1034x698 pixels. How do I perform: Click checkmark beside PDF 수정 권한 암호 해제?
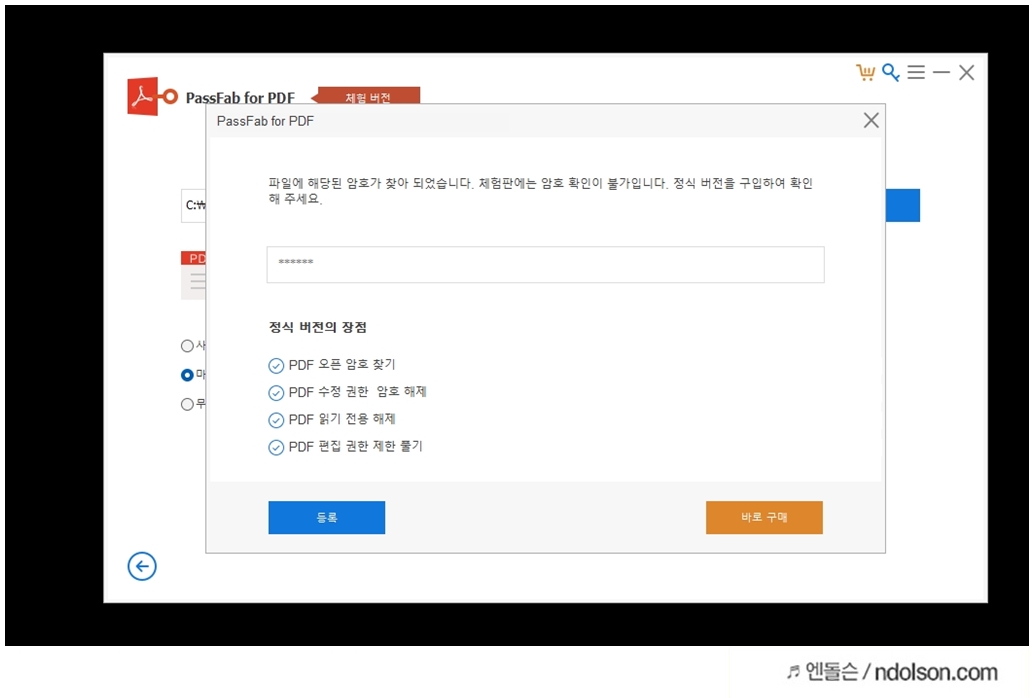point(276,393)
